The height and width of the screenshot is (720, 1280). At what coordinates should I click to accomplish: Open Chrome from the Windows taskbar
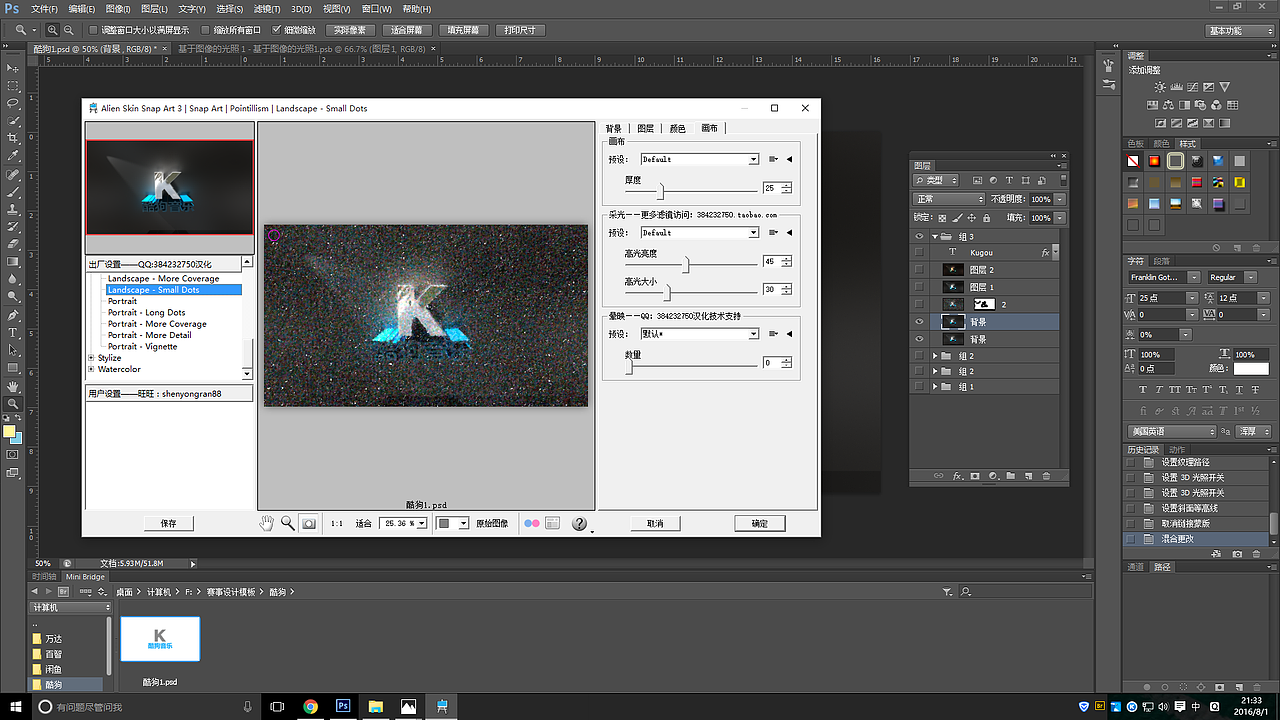point(310,706)
